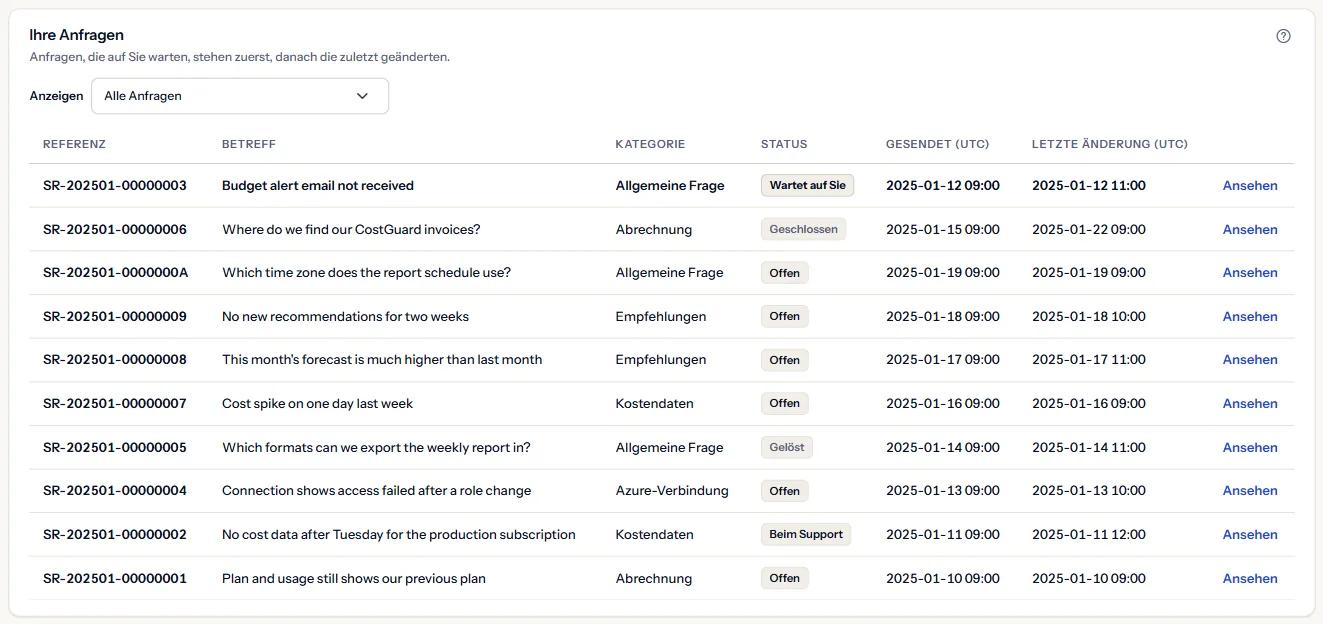Open Ansehen for SR-202501-00000002
Screen dimensions: 1323x624
point(1250,534)
